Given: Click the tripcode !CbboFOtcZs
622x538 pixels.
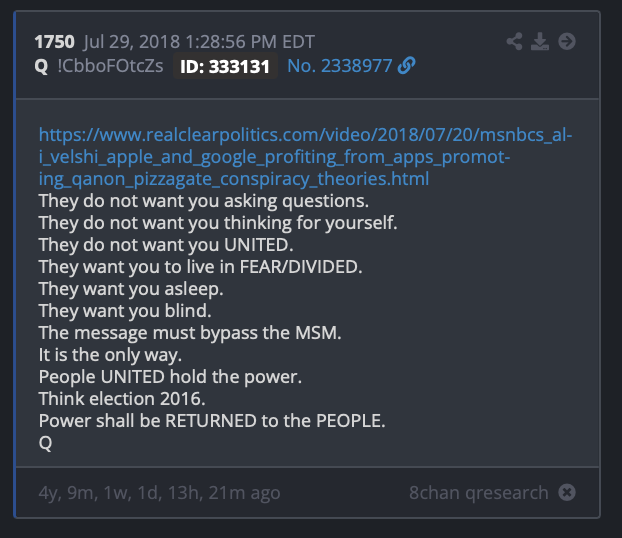Looking at the screenshot, I should coord(110,66).
